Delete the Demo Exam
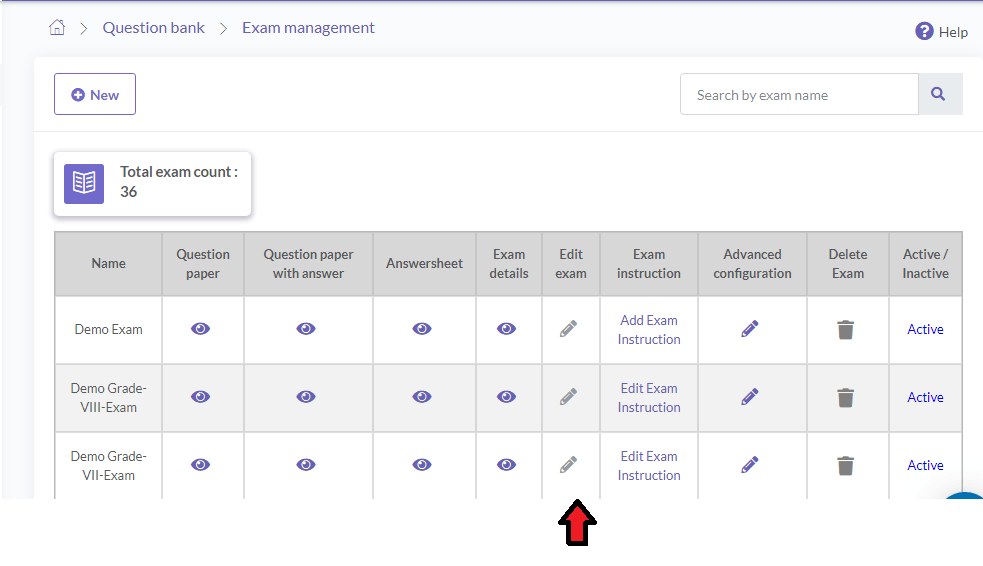The height and width of the screenshot is (566, 983). click(x=846, y=330)
